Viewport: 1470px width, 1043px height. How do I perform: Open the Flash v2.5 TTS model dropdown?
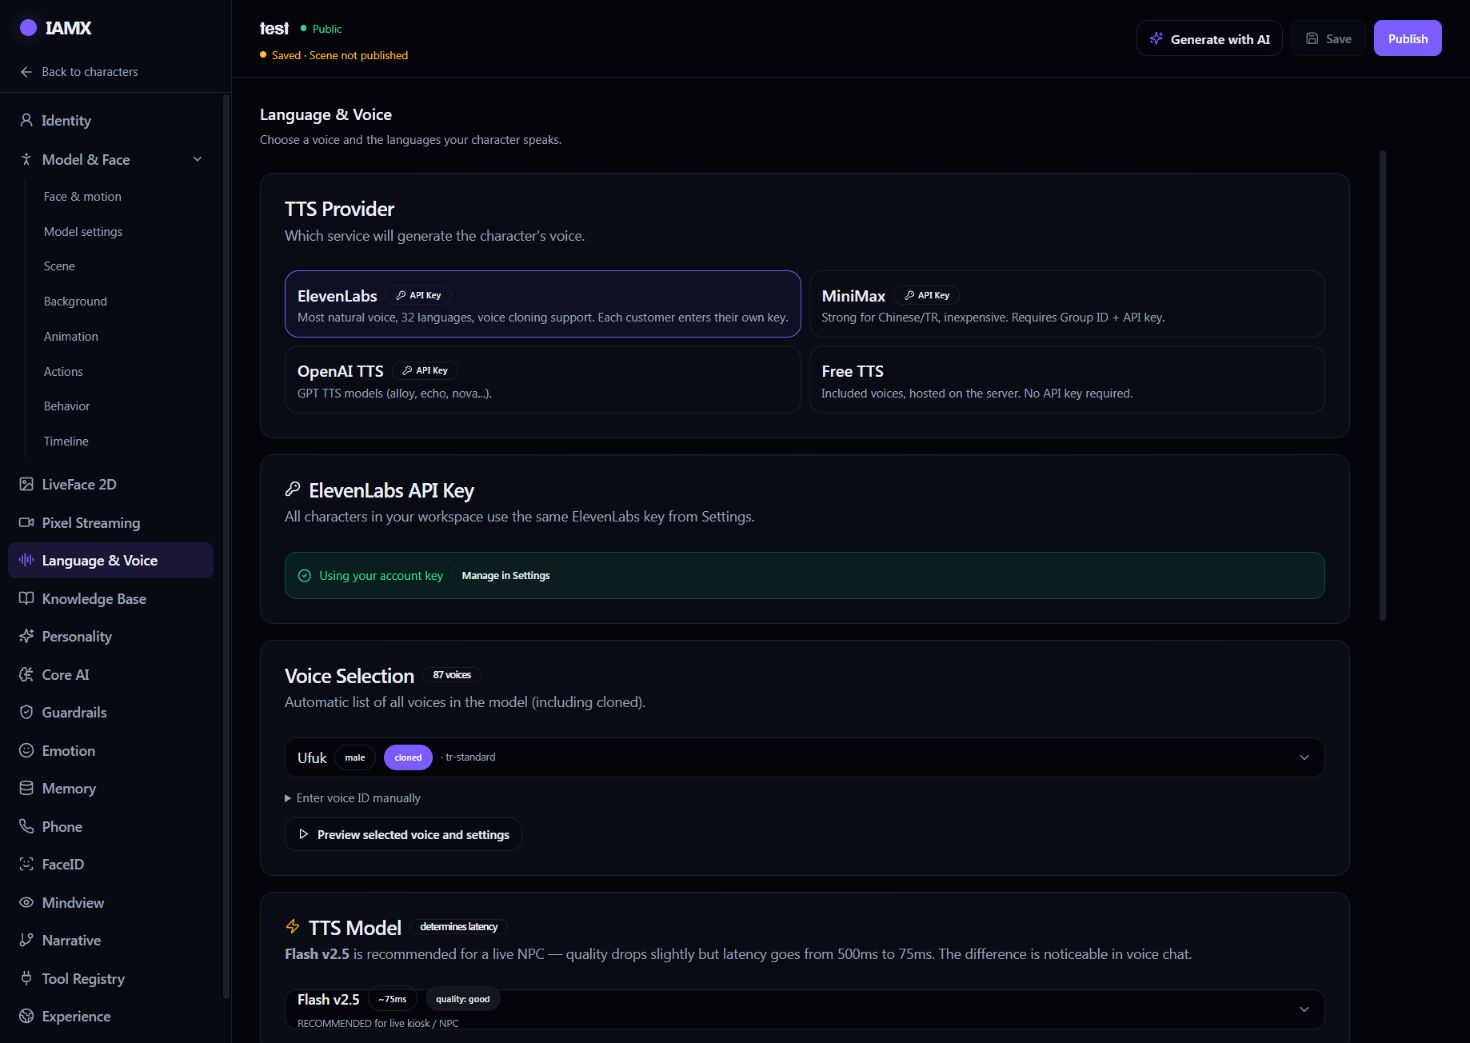(x=805, y=1009)
